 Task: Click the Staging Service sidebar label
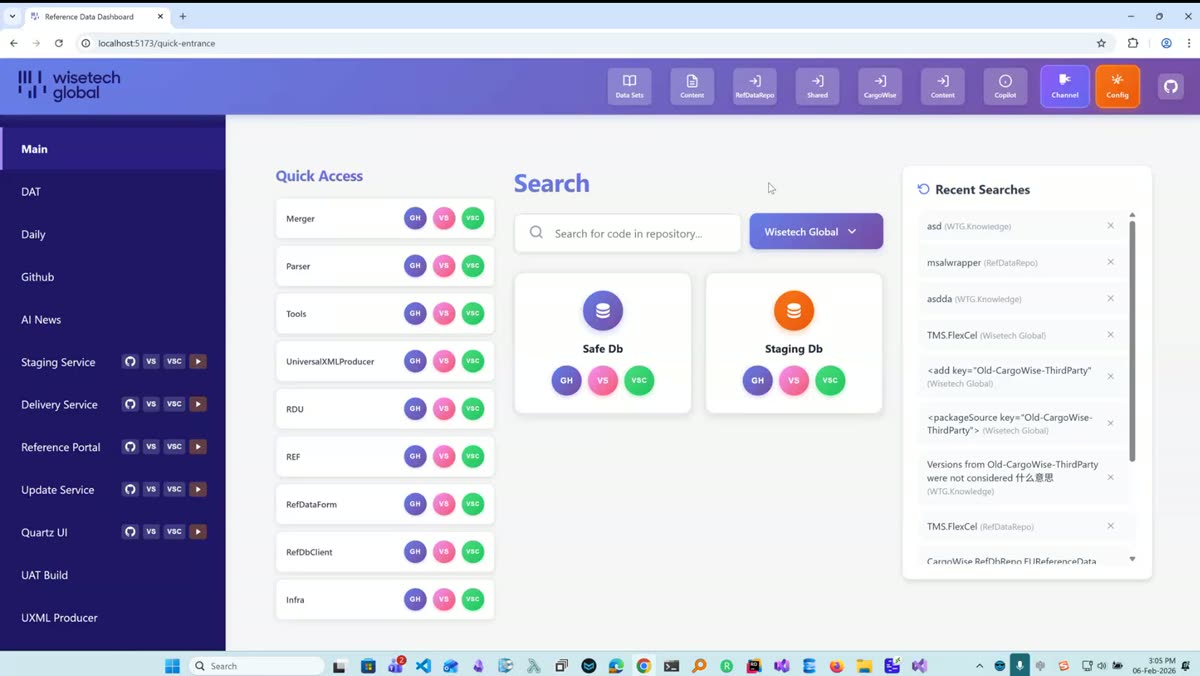pyautogui.click(x=58, y=362)
